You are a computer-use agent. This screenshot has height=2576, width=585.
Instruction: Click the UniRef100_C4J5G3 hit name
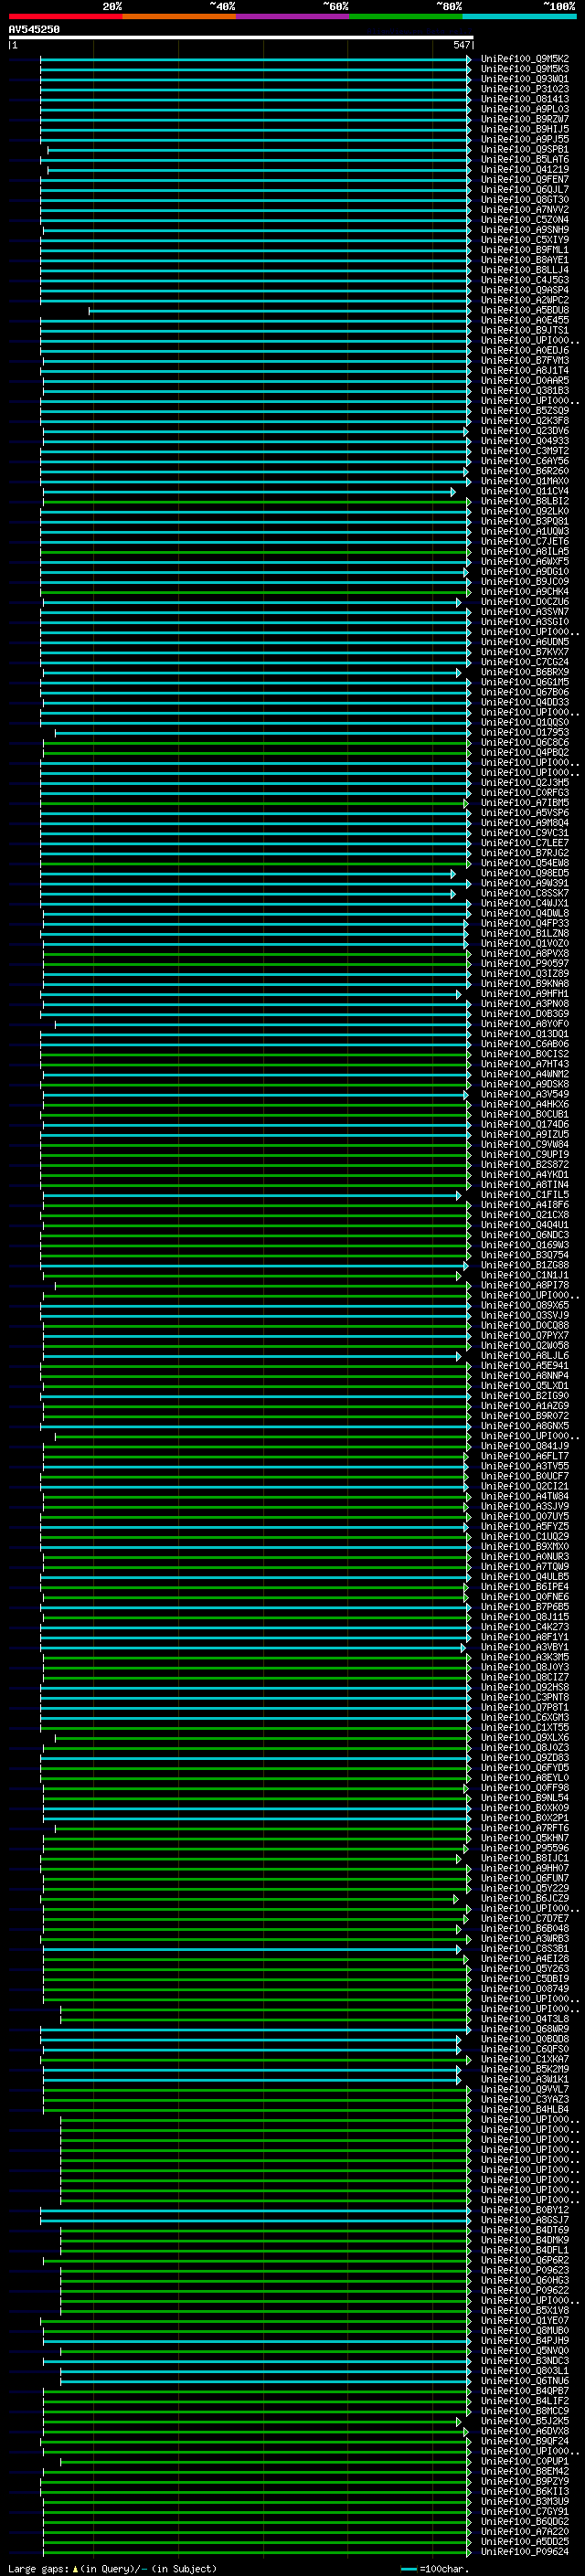tap(525, 280)
